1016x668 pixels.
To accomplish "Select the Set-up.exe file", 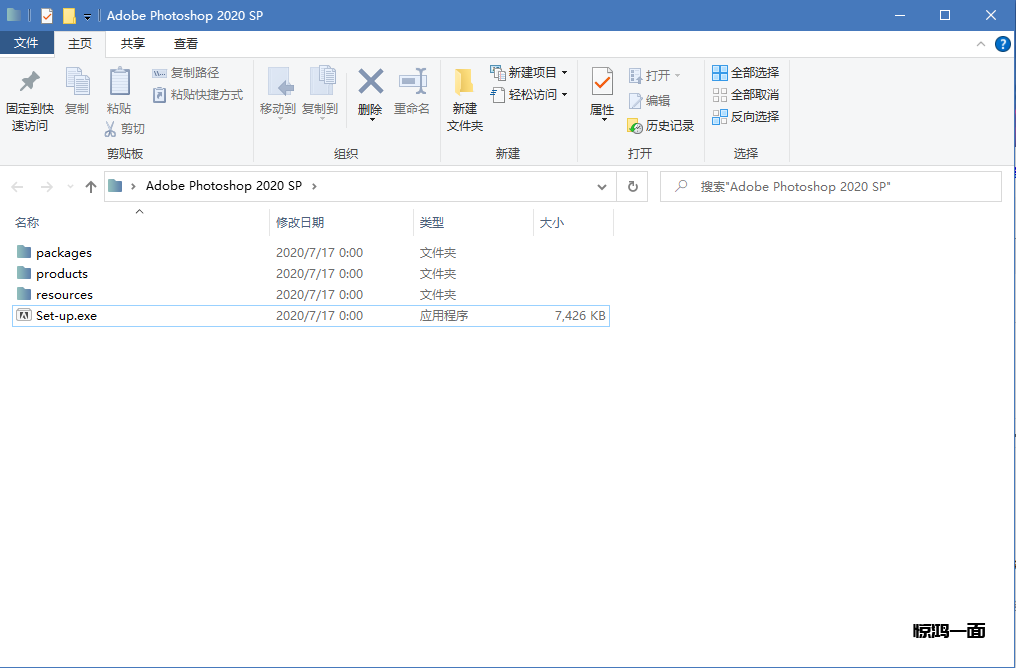I will click(x=66, y=316).
